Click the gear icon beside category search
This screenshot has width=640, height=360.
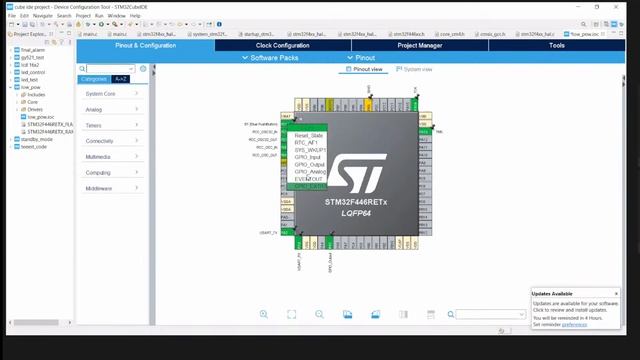point(143,69)
